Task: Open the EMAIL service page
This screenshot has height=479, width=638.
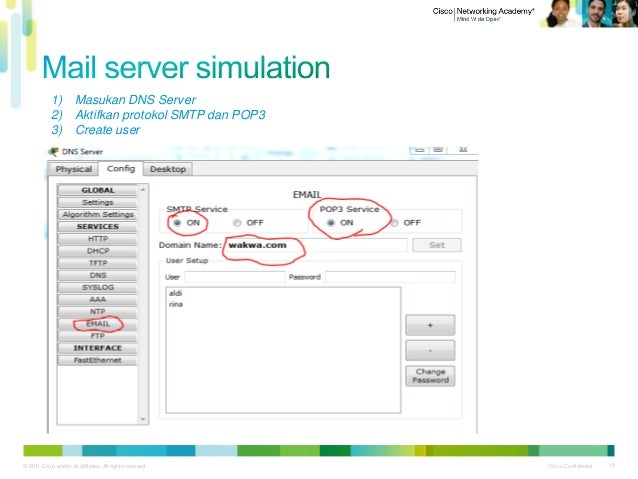Action: (x=98, y=324)
